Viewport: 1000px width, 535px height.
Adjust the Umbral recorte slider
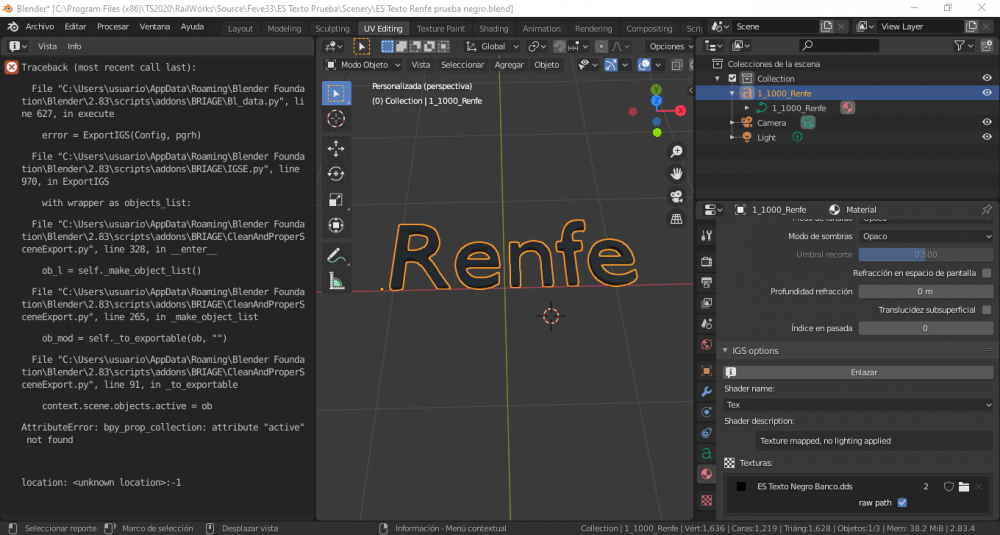[925, 254]
